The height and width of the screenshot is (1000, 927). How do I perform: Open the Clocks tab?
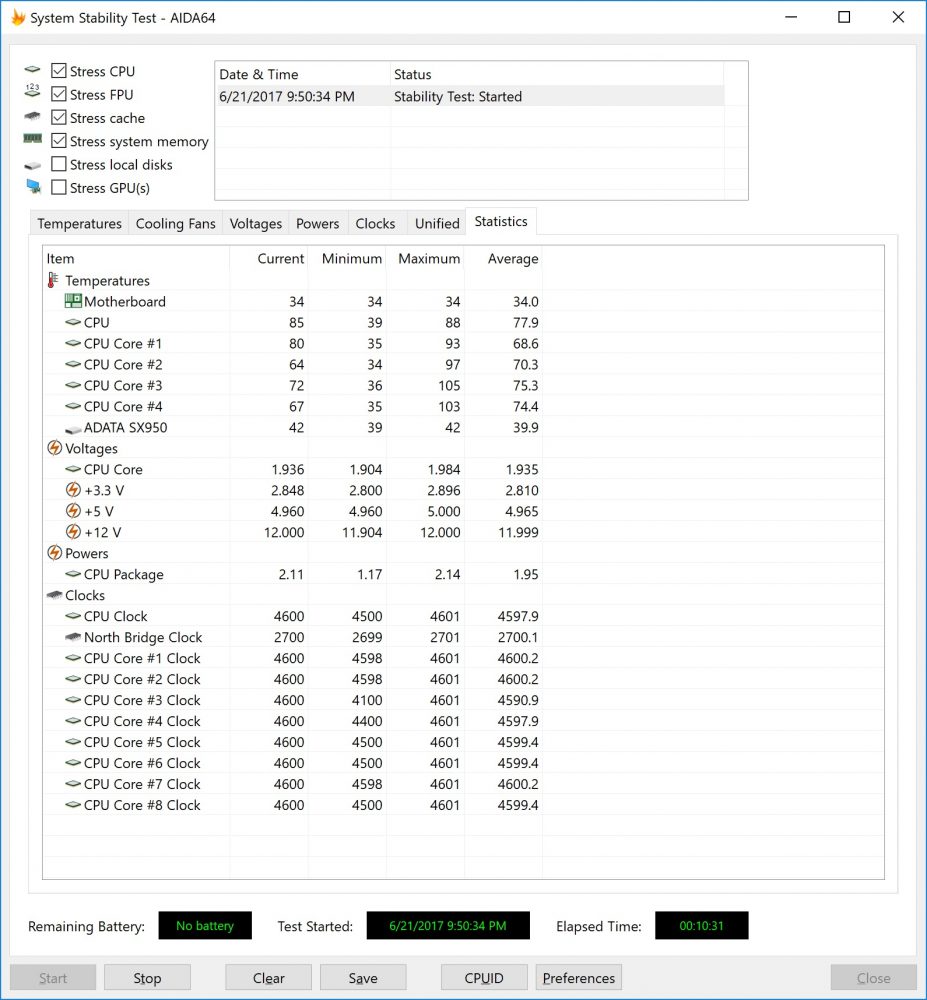click(376, 223)
